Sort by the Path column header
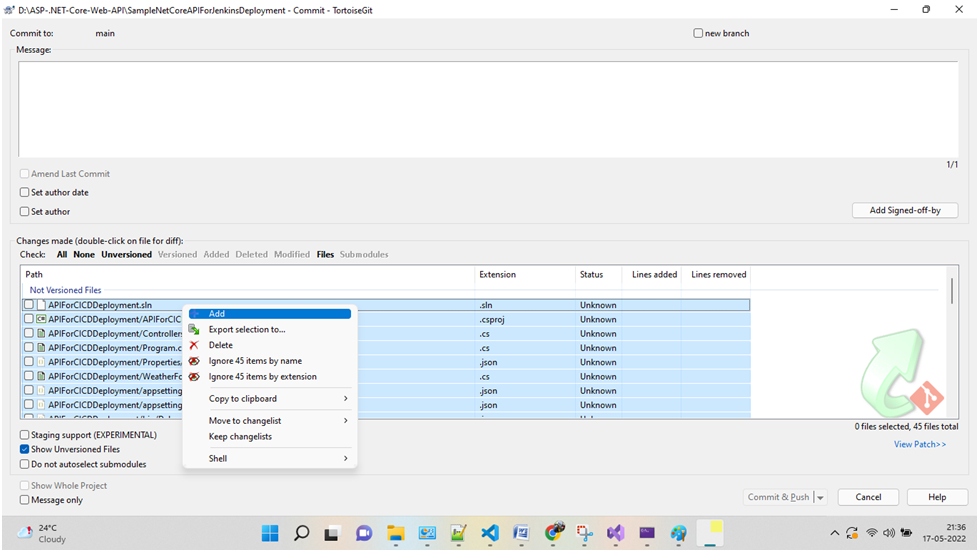This screenshot has width=979, height=552. click(248, 274)
